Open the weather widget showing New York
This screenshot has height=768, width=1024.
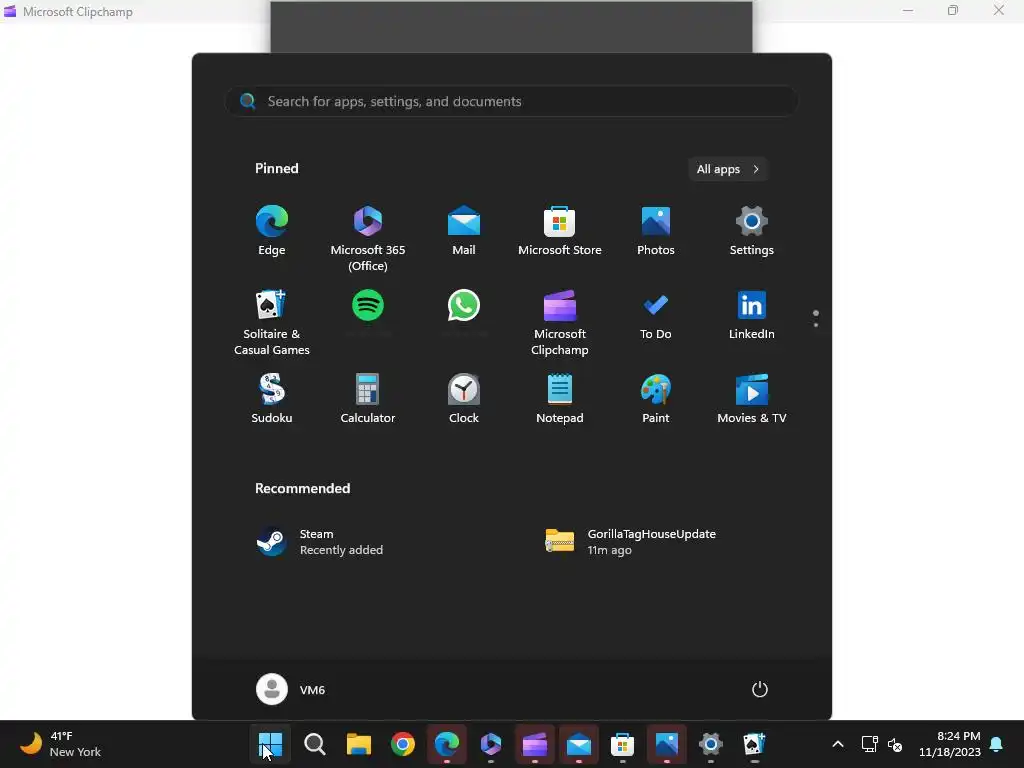tap(61, 744)
